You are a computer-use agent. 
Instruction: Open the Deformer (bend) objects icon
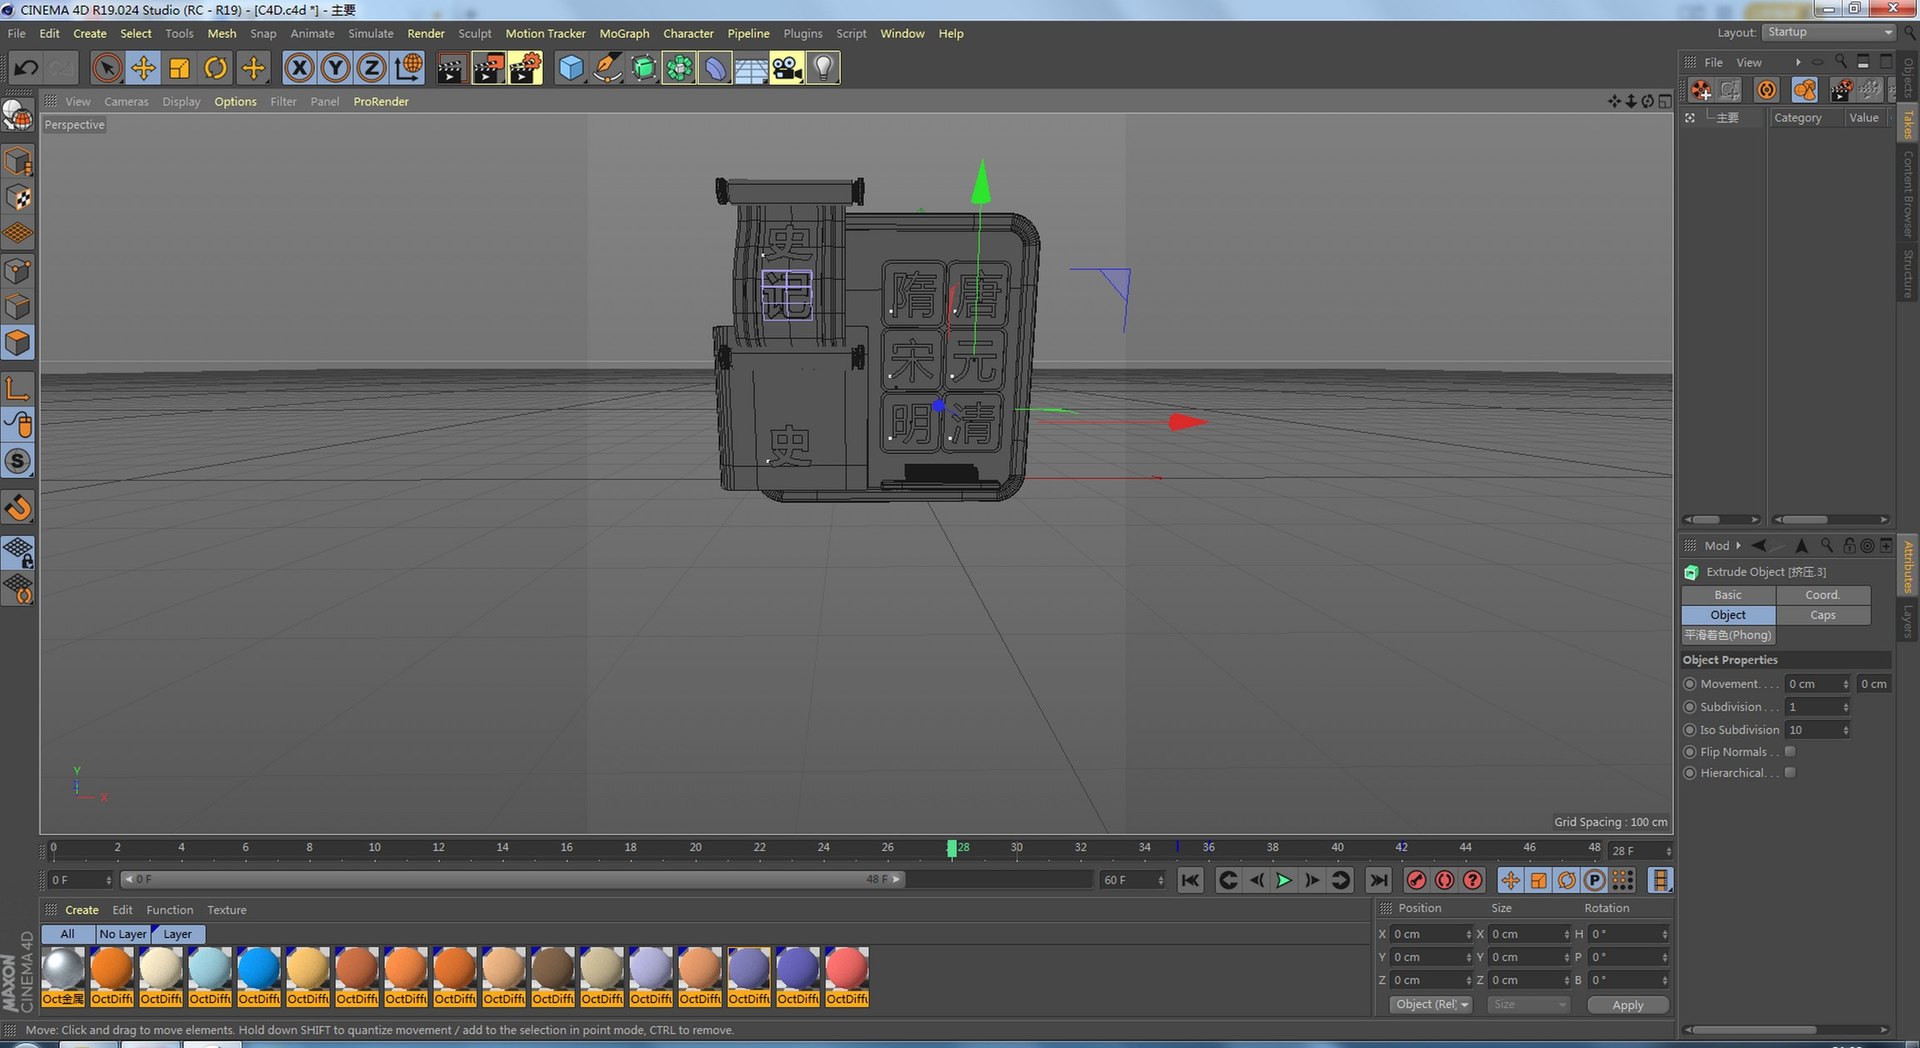pyautogui.click(x=715, y=68)
